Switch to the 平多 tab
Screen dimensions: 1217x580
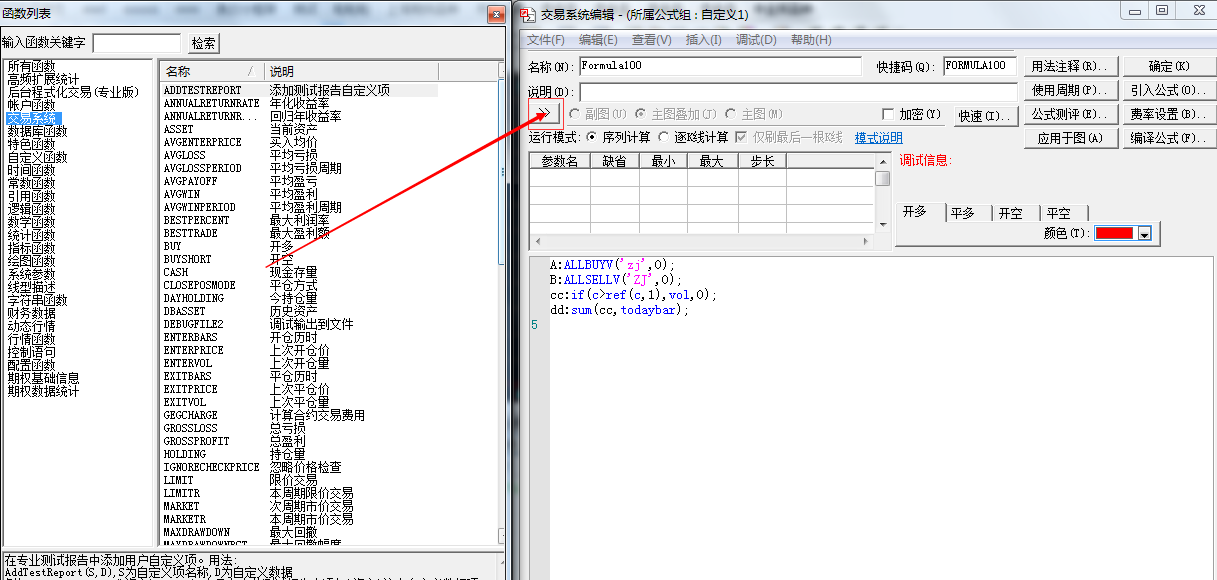[x=963, y=213]
